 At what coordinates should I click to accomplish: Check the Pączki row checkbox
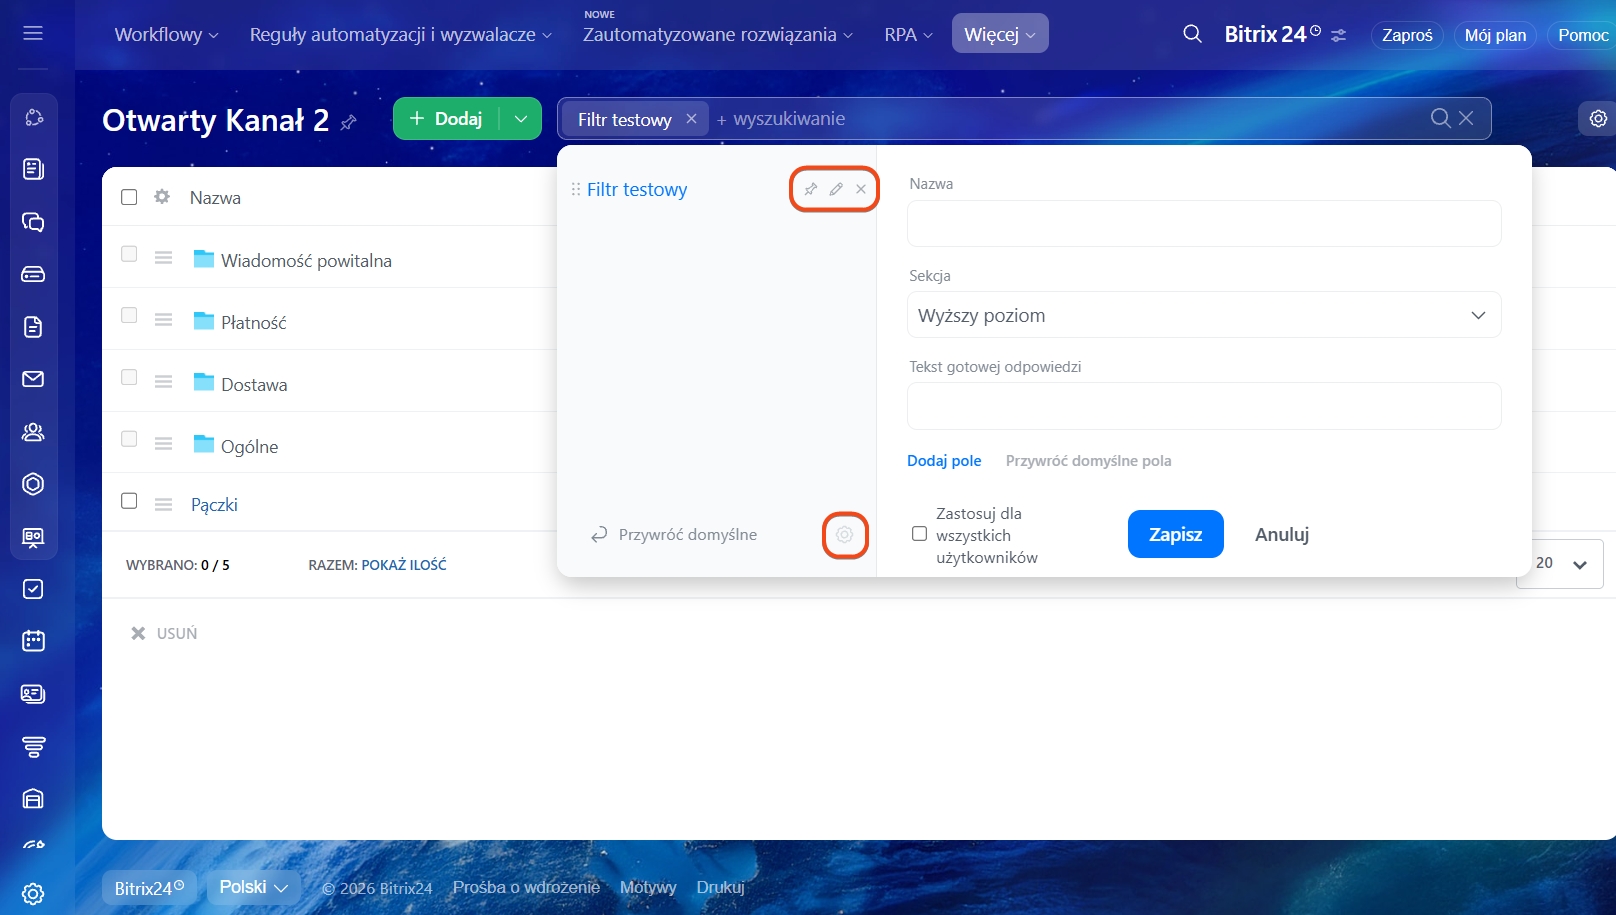click(x=129, y=501)
